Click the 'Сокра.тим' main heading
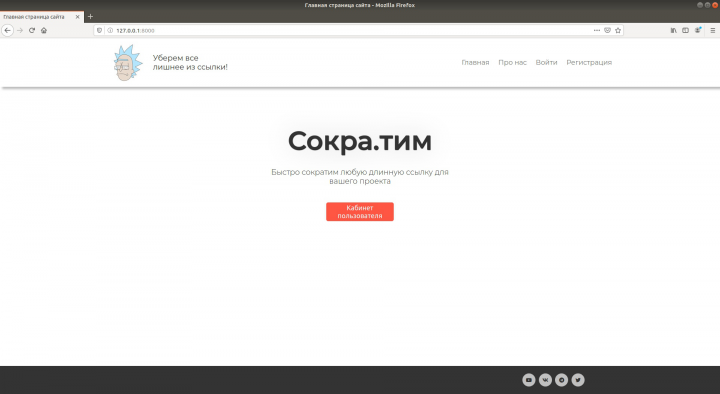 (x=360, y=141)
